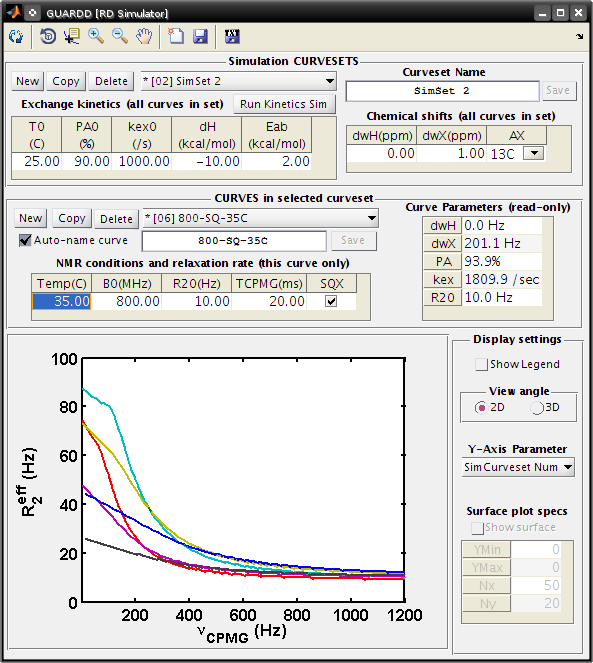Click the Show surface checkbox

pos(477,528)
